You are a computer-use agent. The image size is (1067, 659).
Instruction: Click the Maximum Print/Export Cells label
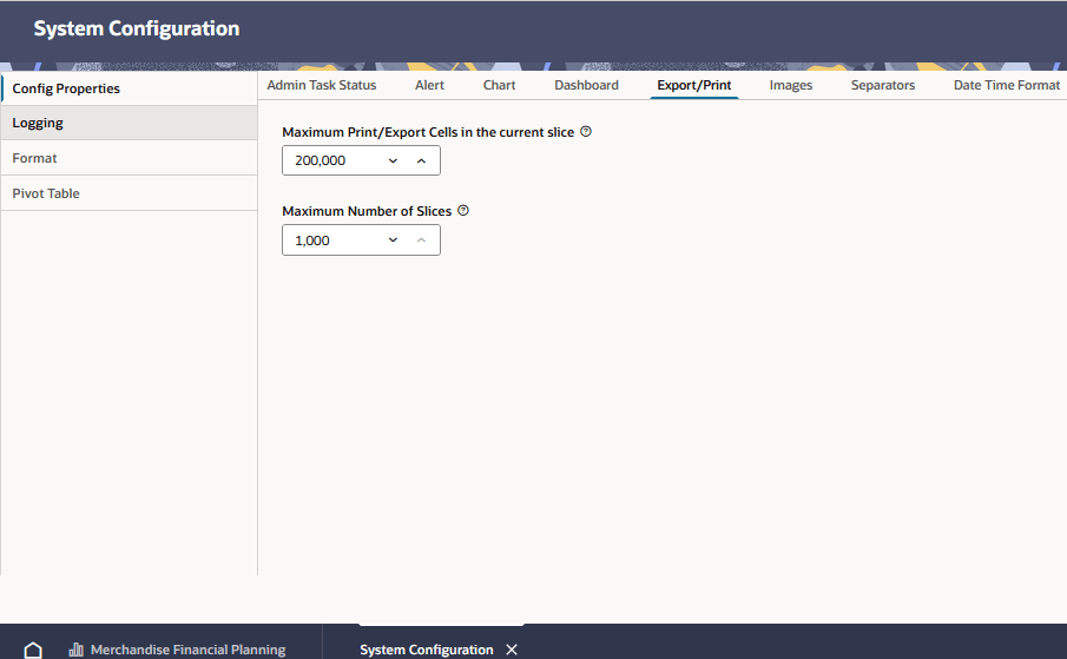[428, 132]
